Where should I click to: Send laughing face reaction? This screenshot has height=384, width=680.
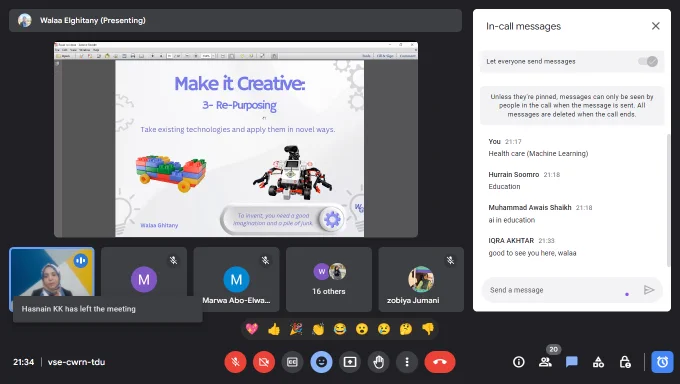point(340,329)
